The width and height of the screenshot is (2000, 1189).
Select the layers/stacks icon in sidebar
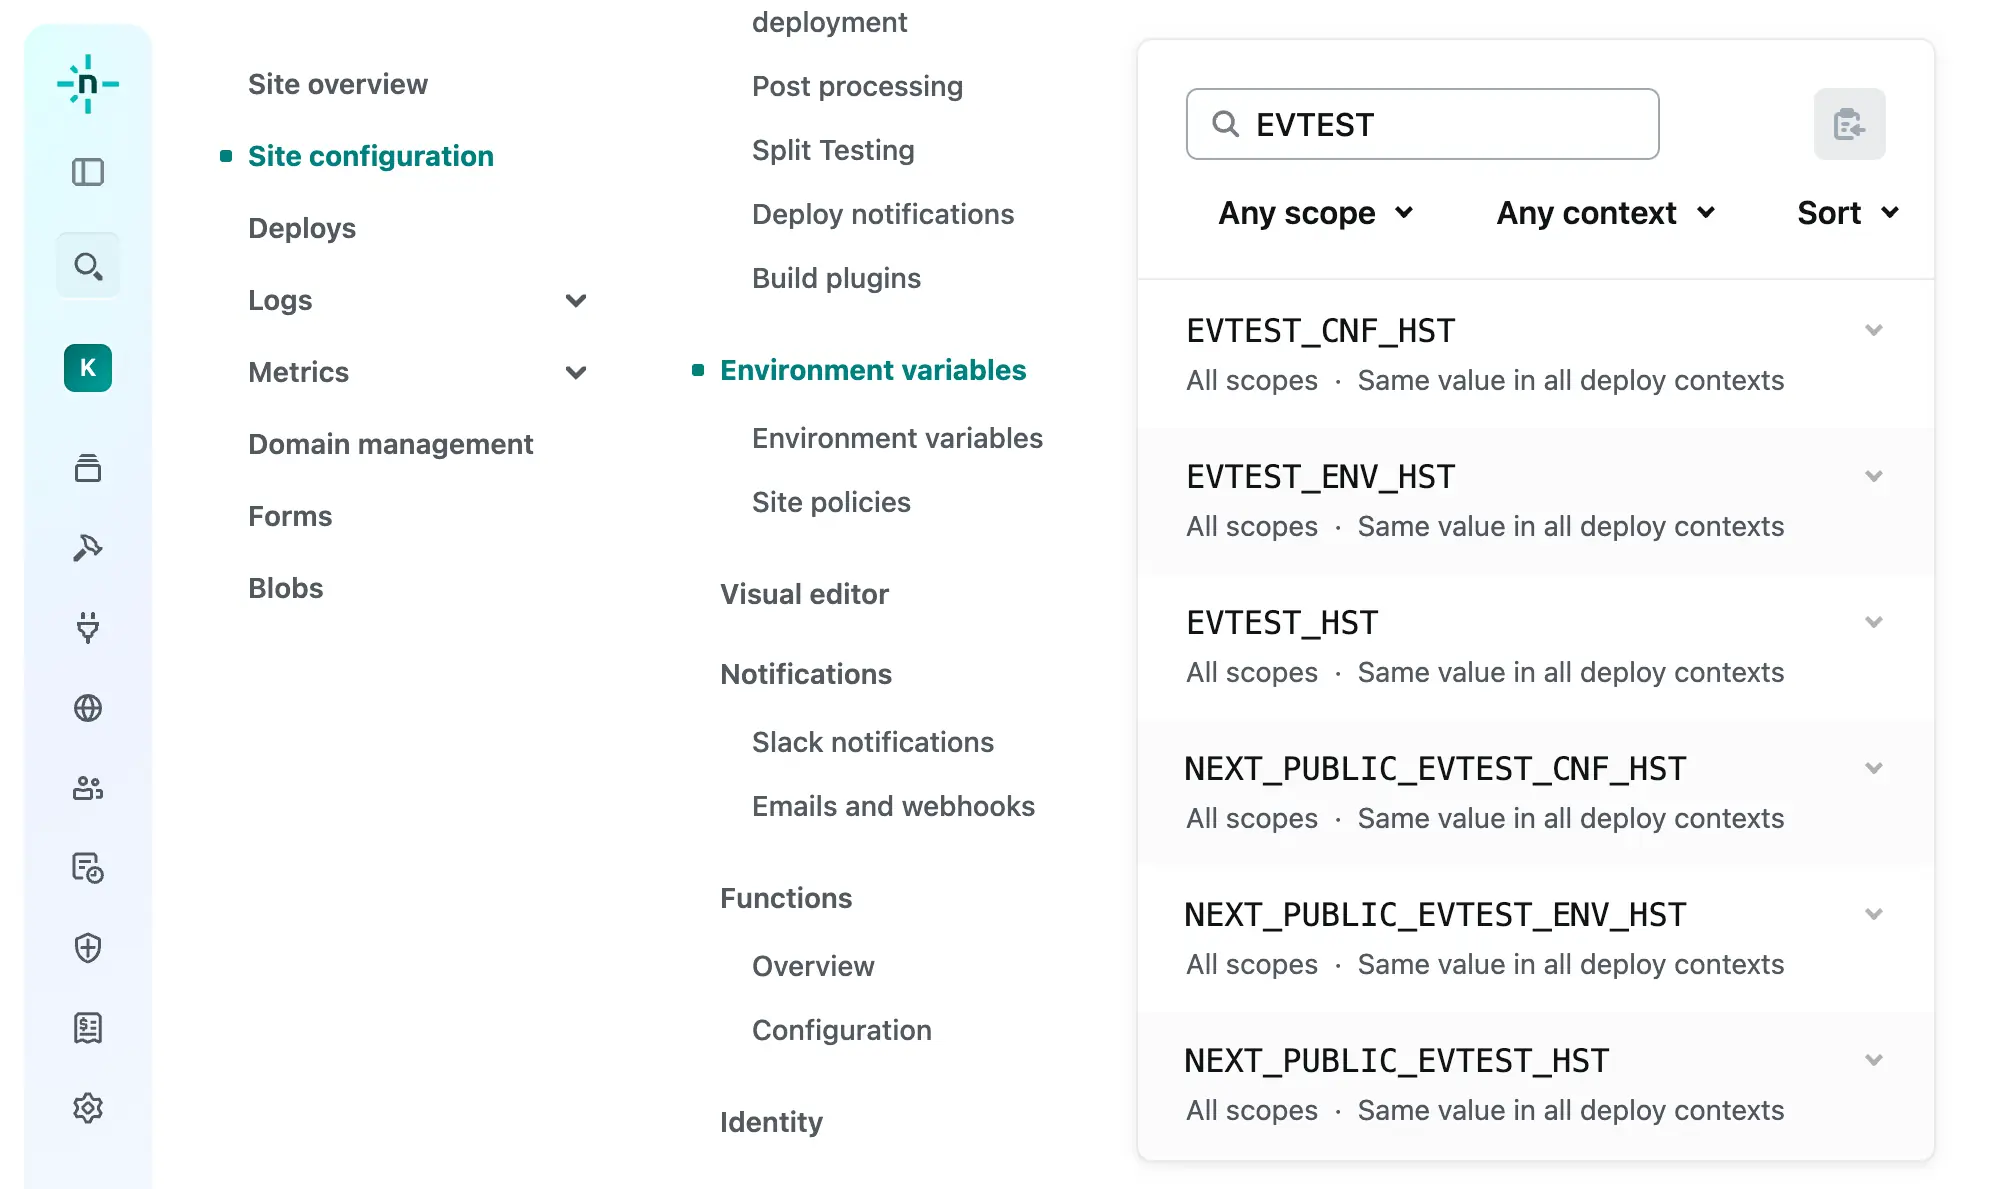tap(89, 467)
